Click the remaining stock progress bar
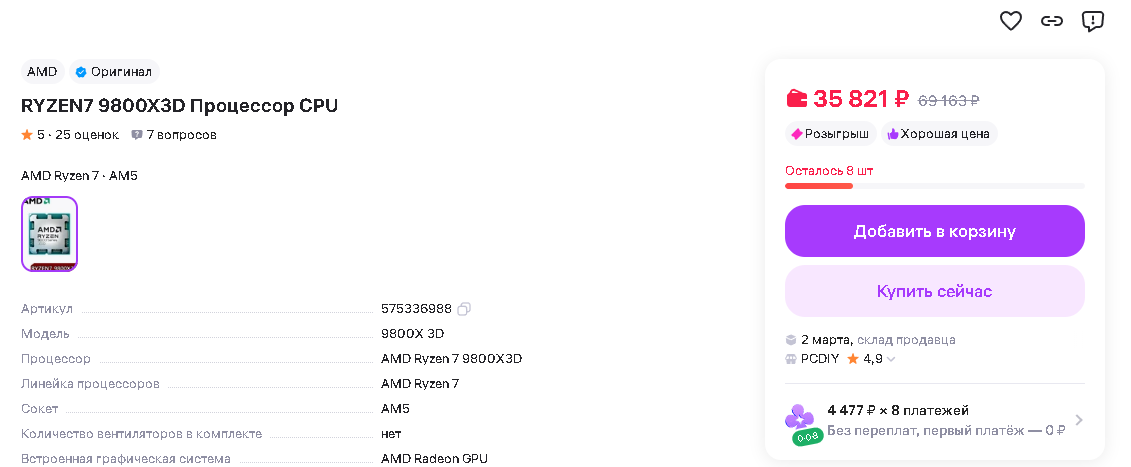 point(935,186)
